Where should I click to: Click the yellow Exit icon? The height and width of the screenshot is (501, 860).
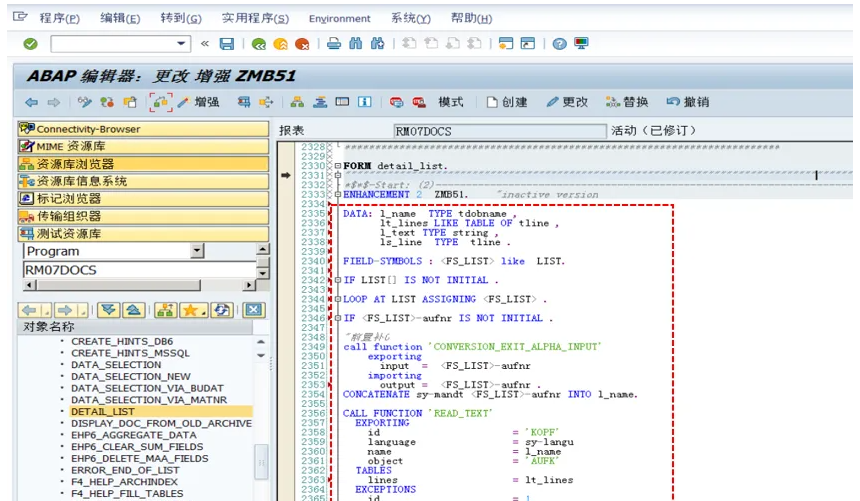coord(280,44)
